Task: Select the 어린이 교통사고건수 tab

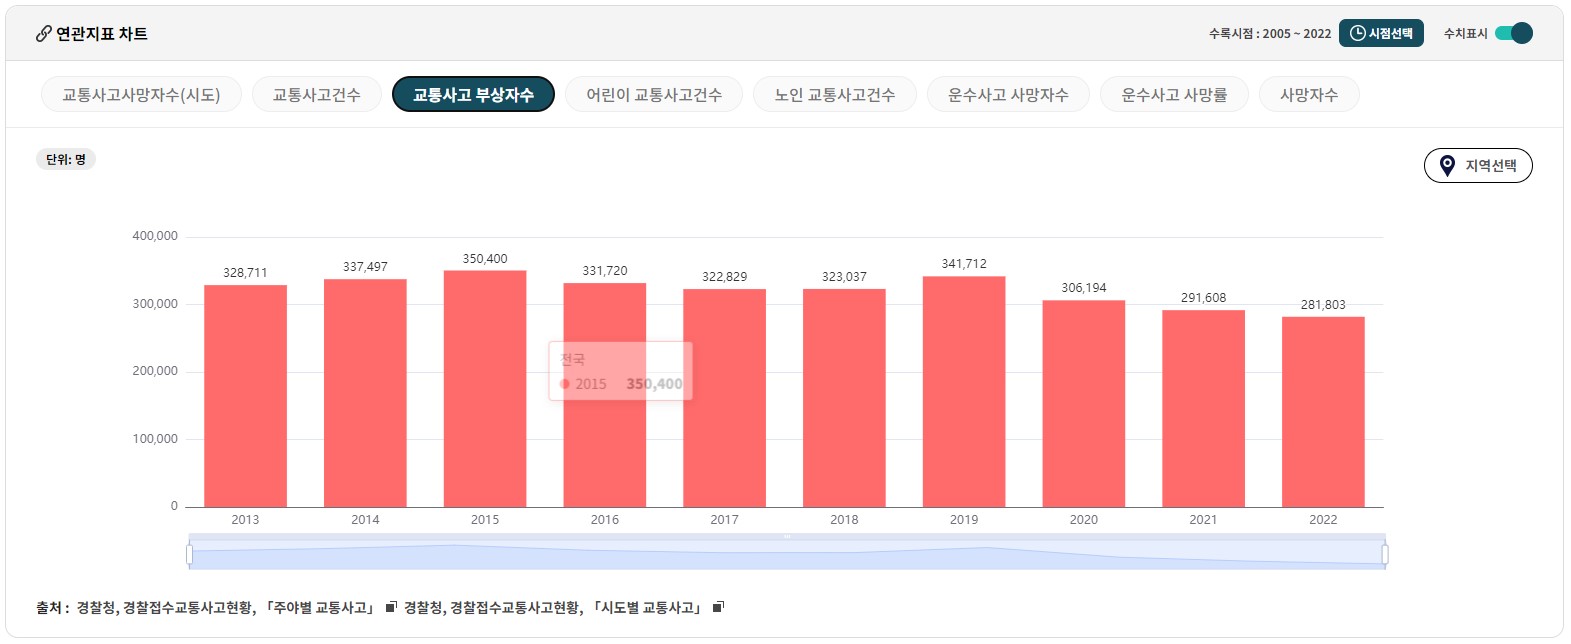Action: pyautogui.click(x=654, y=95)
